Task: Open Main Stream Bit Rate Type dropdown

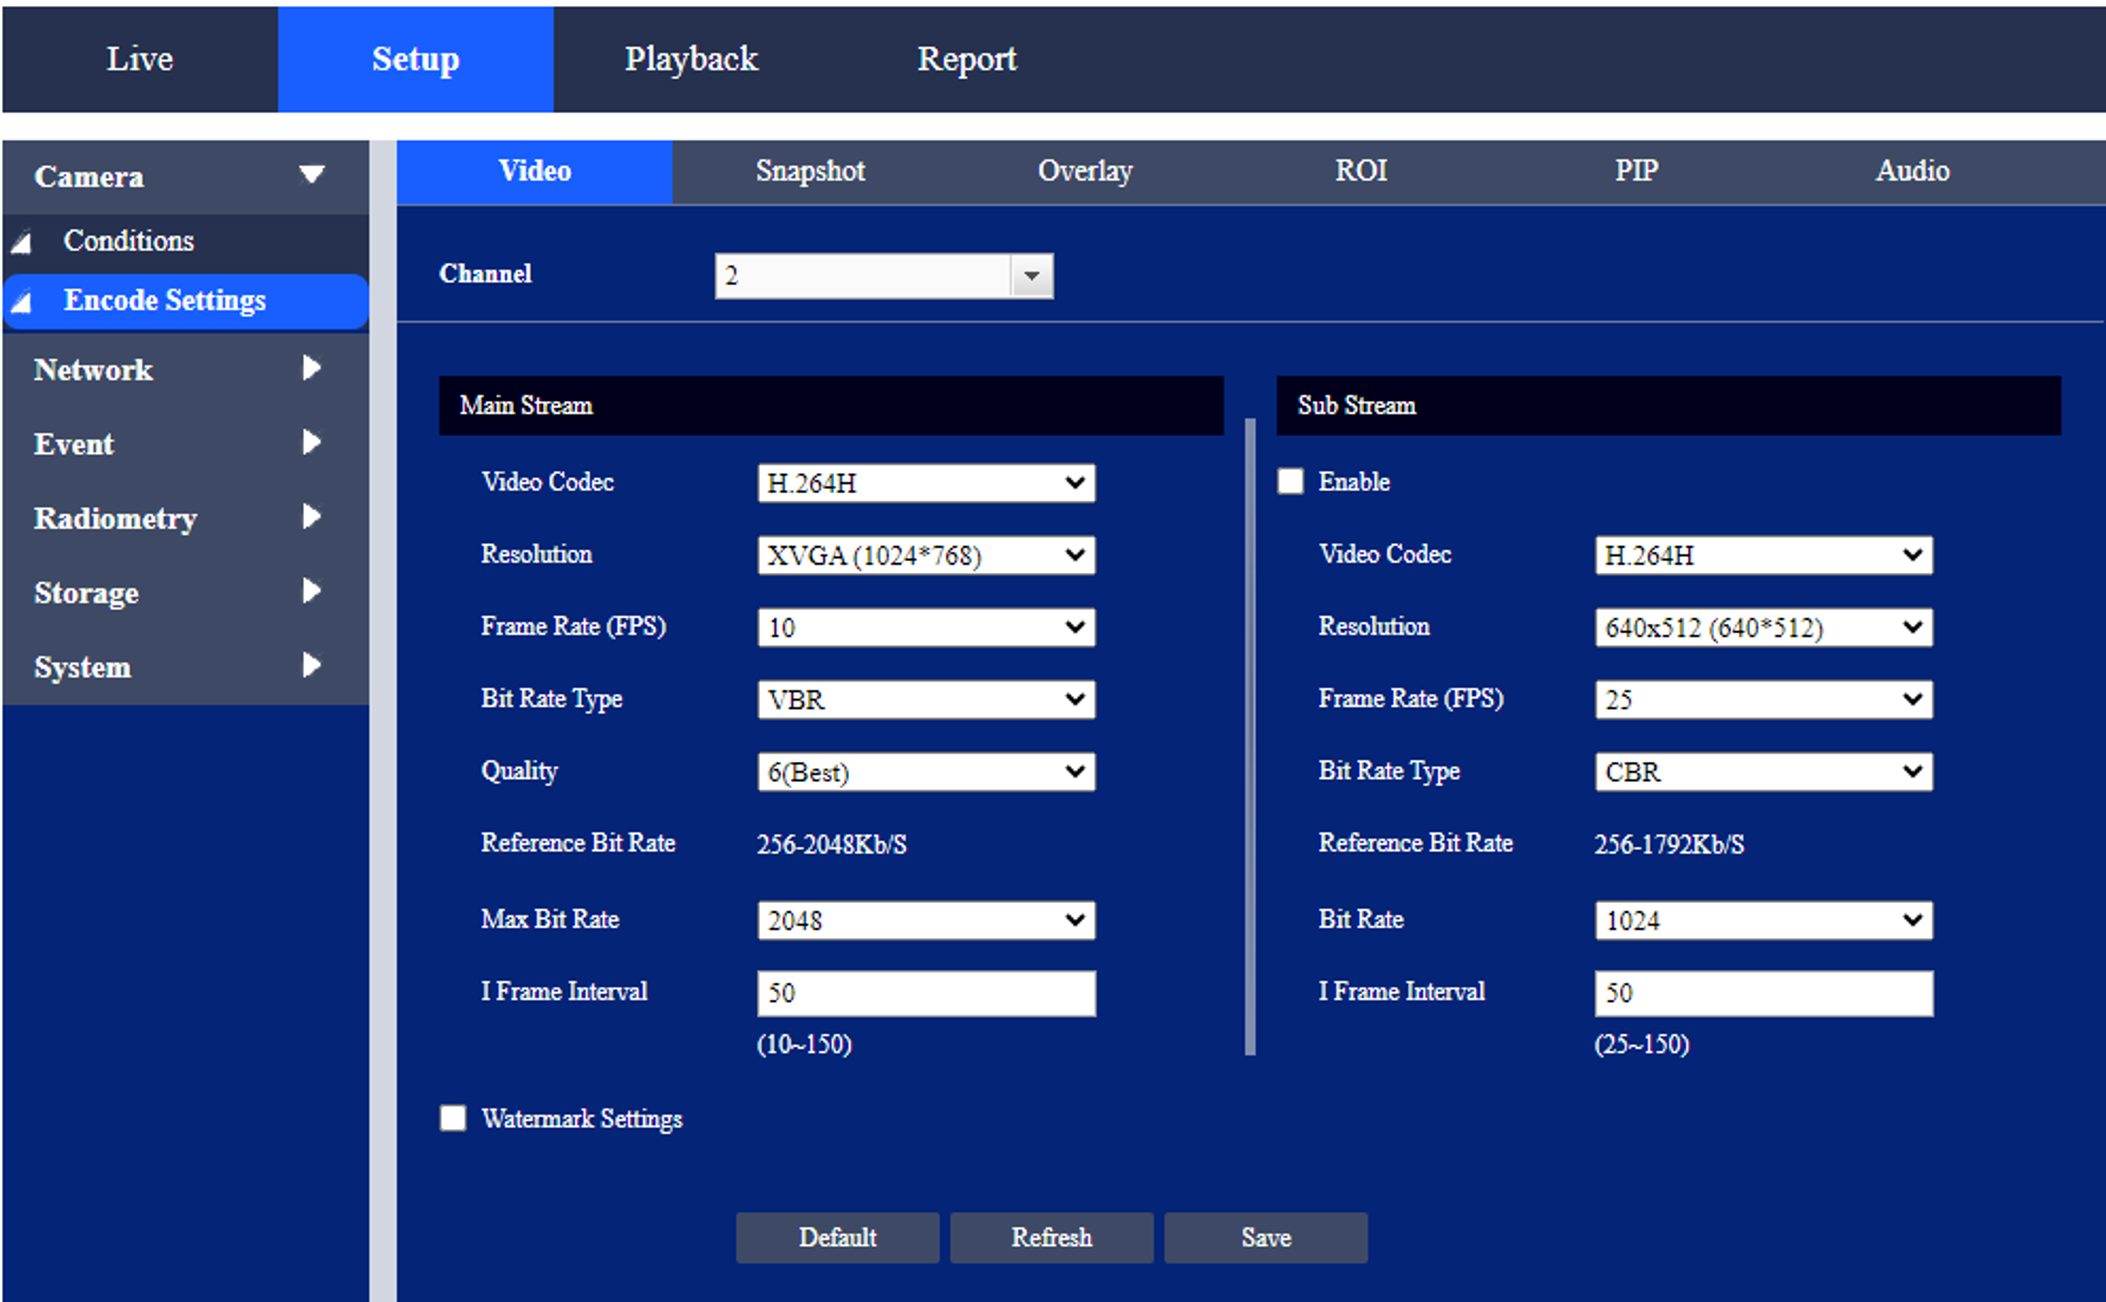Action: (925, 700)
